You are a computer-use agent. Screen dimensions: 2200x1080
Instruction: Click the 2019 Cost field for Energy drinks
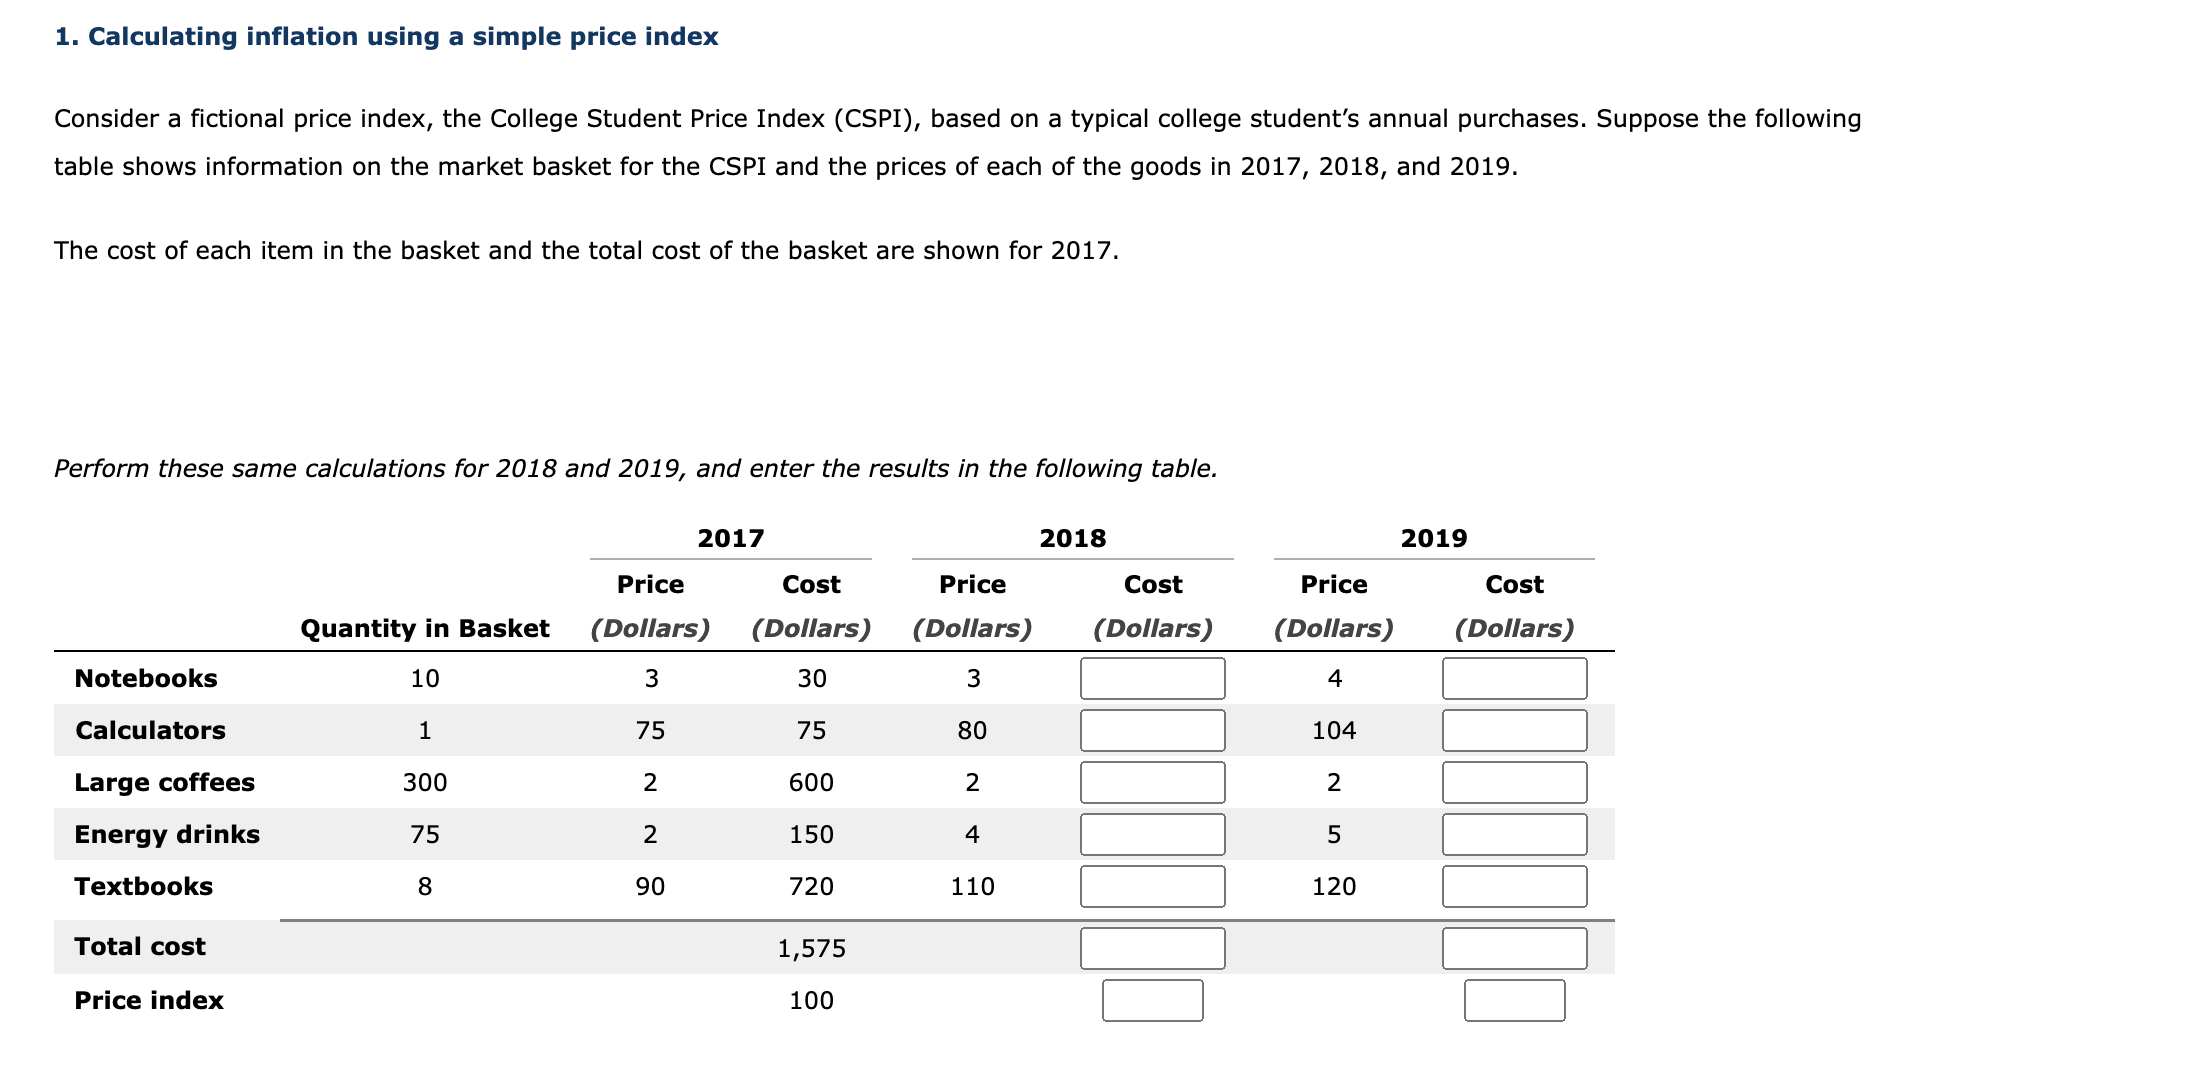[1513, 835]
